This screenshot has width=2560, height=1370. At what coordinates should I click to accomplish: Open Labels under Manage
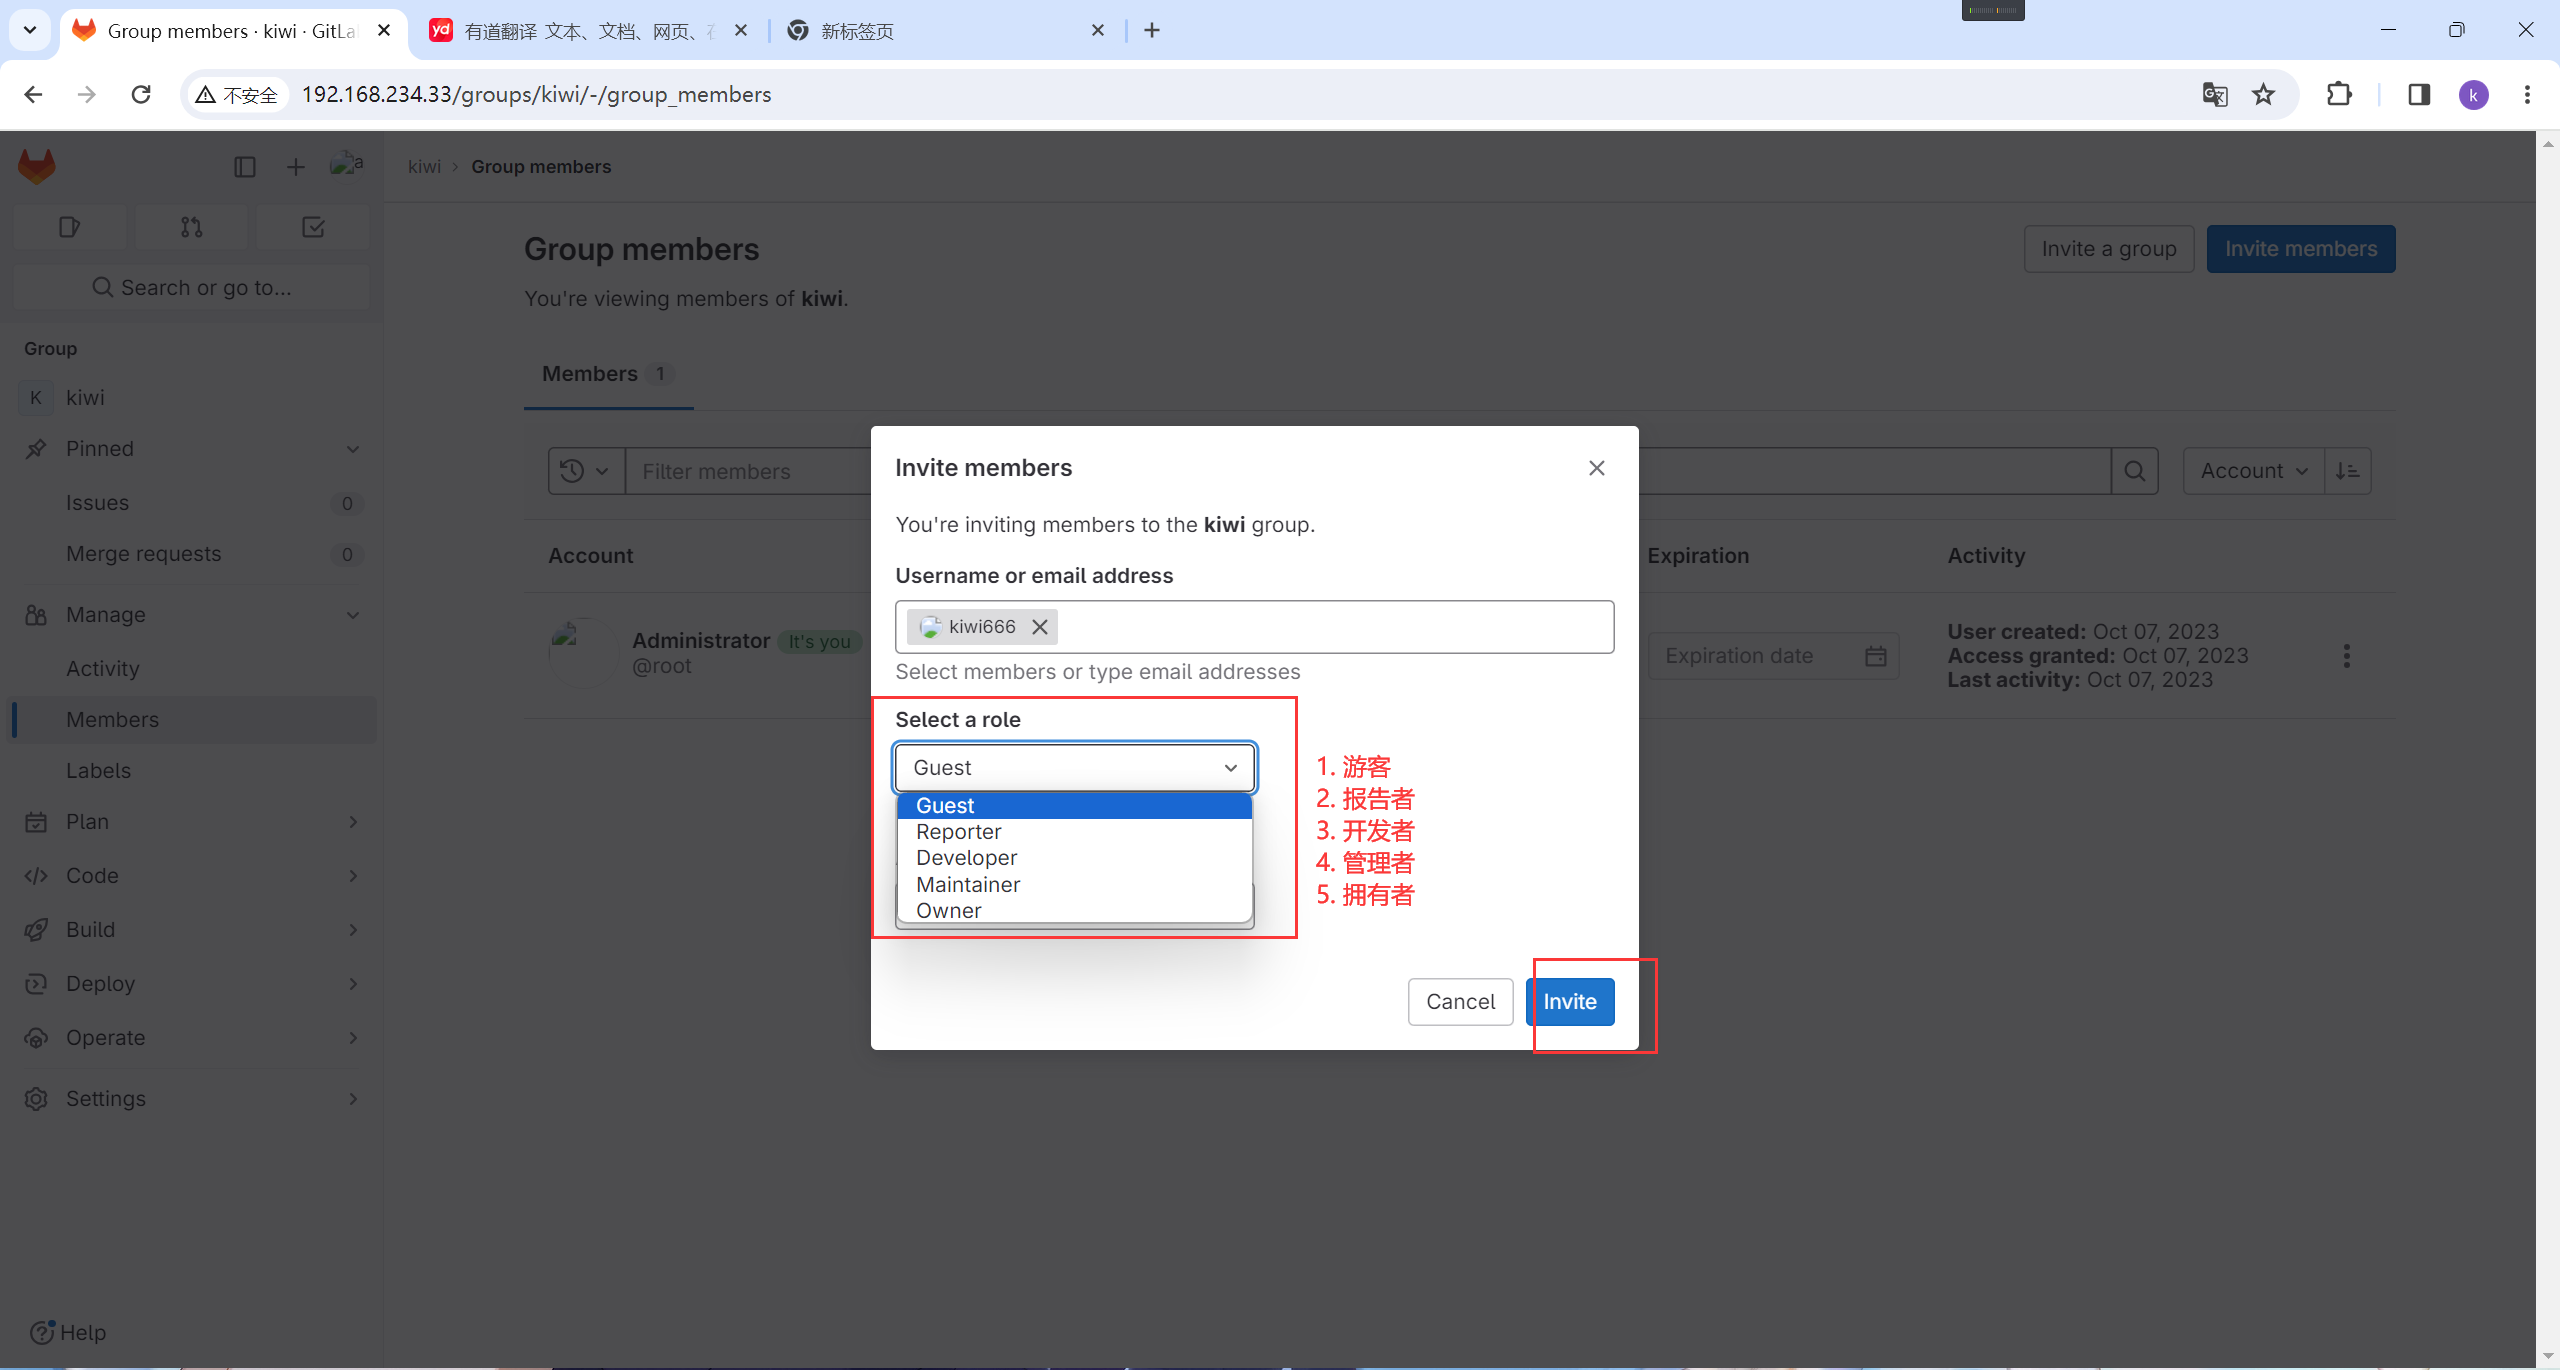coord(192,771)
